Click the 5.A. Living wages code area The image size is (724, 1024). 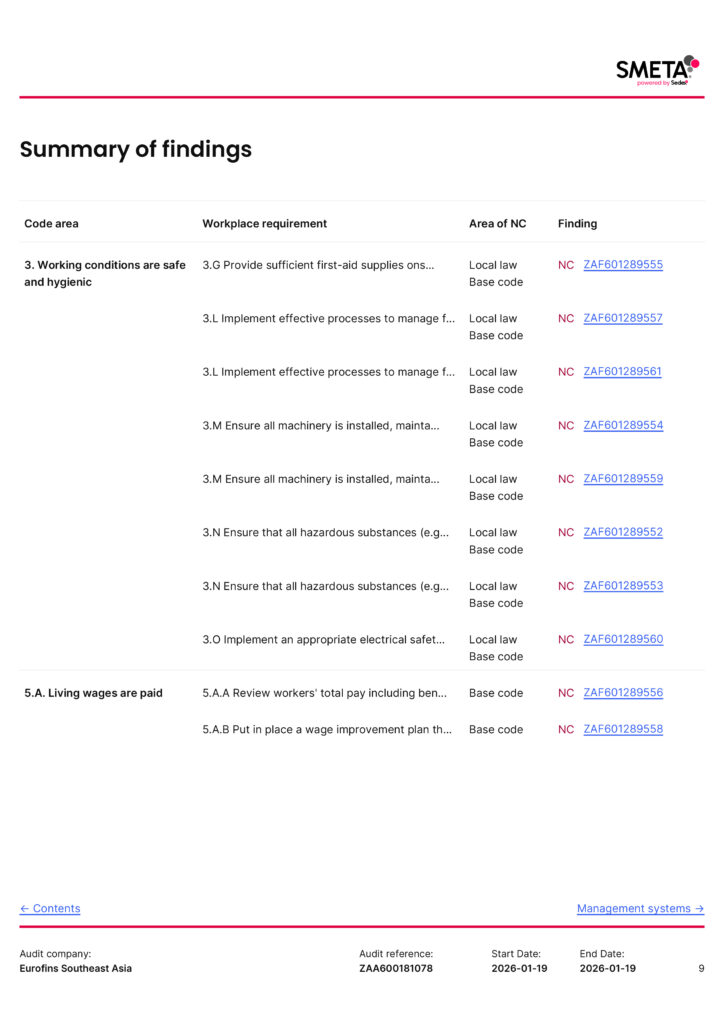[93, 693]
